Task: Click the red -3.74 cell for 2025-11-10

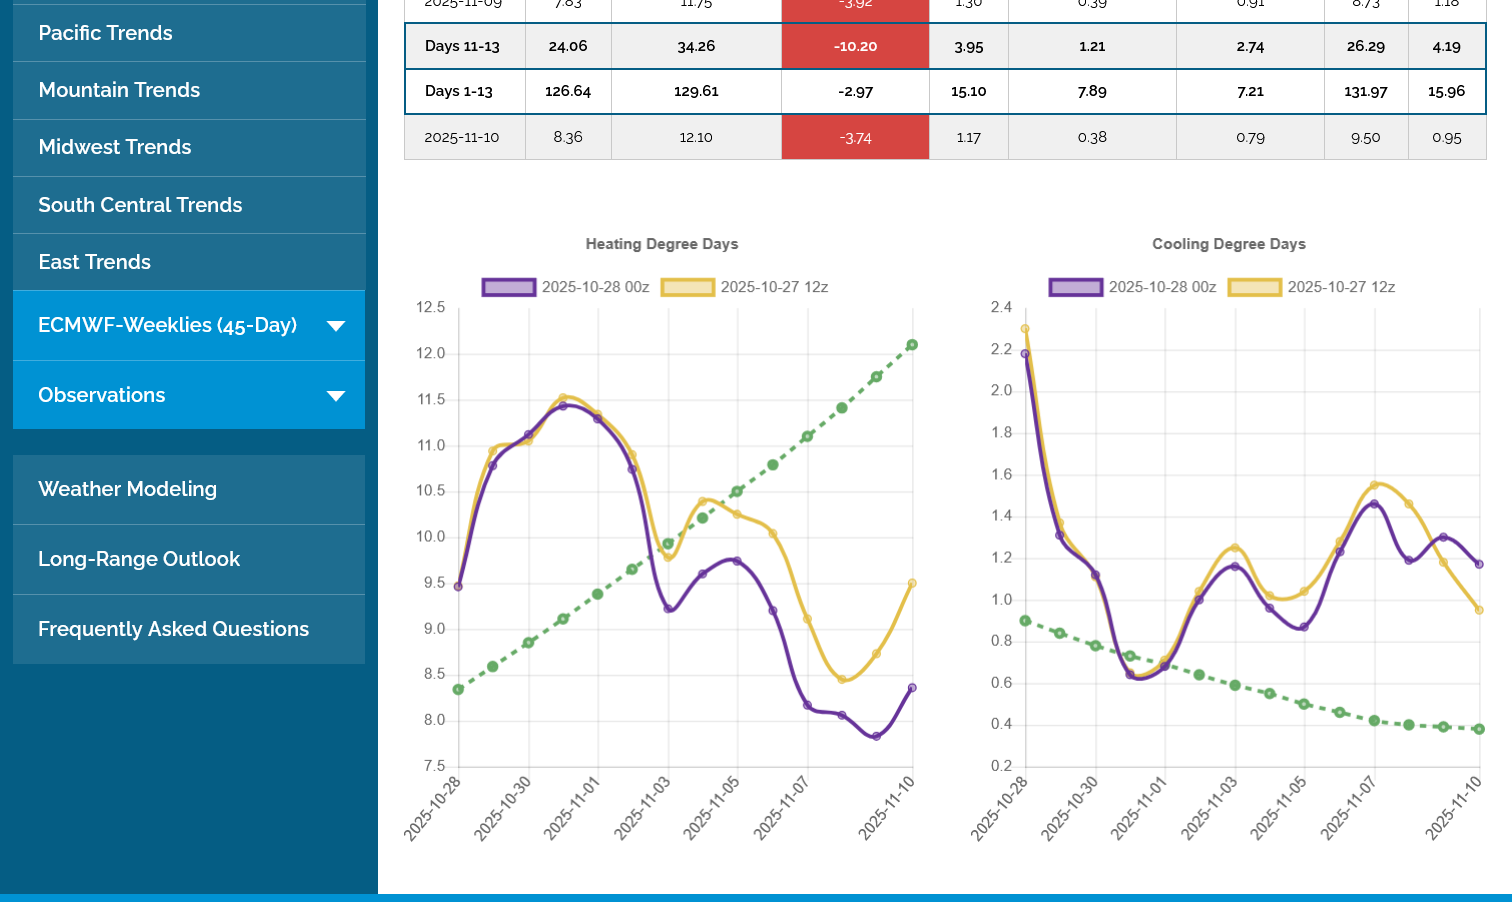Action: (855, 138)
